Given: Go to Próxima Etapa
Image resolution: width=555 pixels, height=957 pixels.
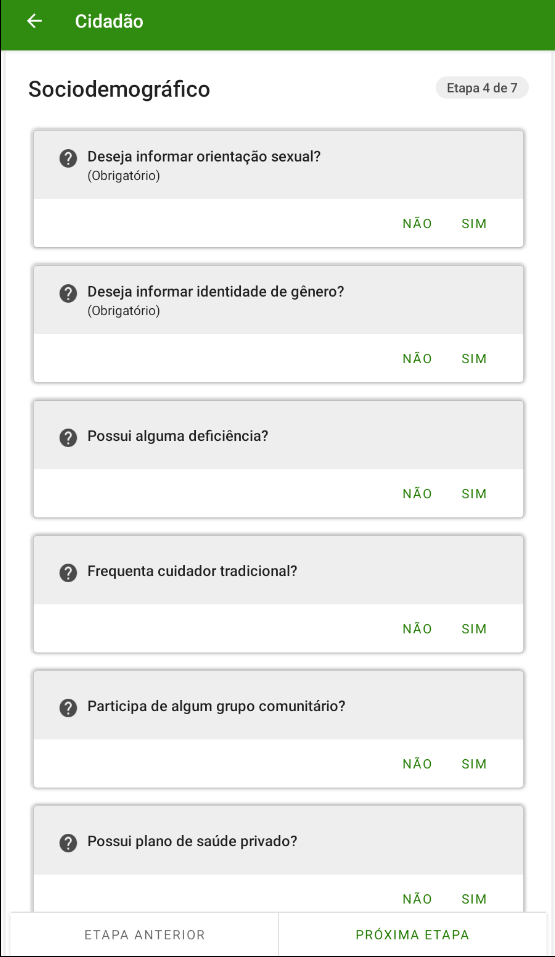Looking at the screenshot, I should [x=412, y=934].
